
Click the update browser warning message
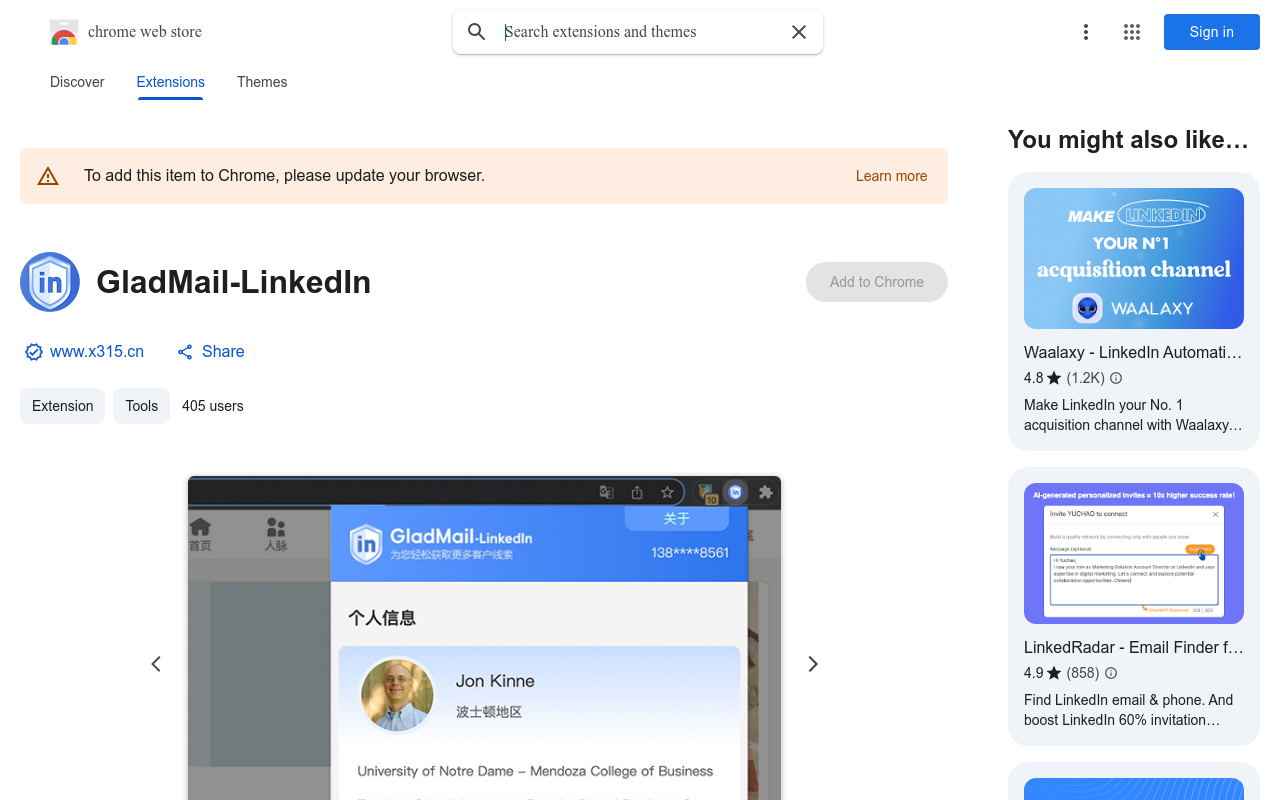[284, 176]
